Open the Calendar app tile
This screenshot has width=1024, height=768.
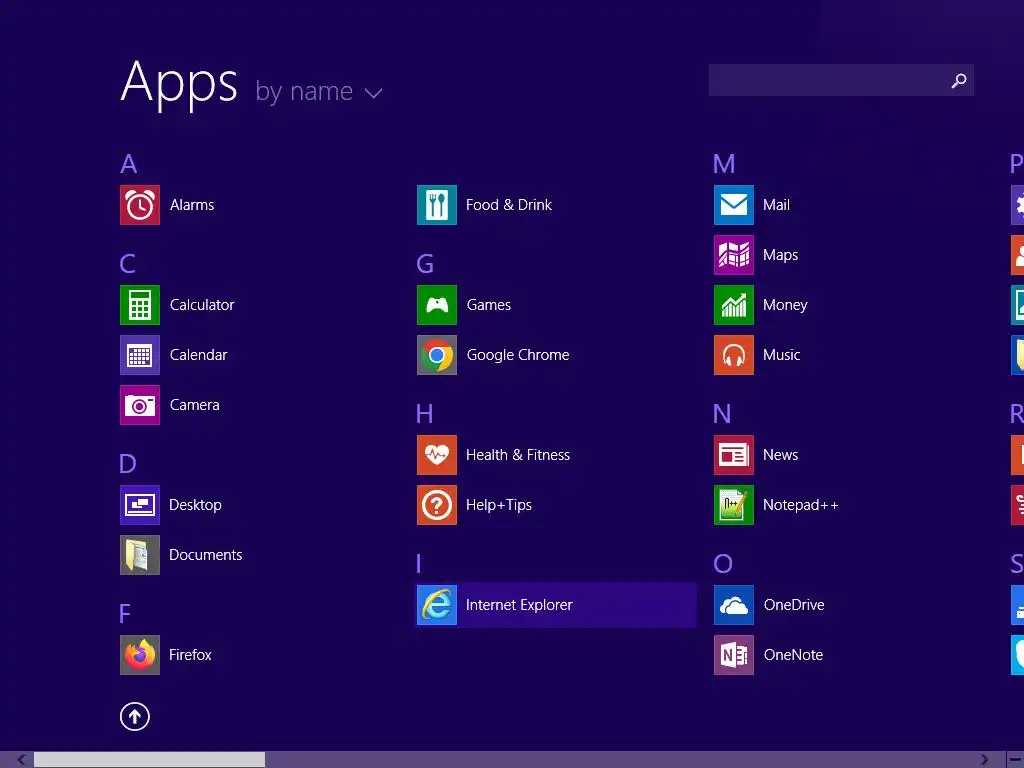pos(140,355)
